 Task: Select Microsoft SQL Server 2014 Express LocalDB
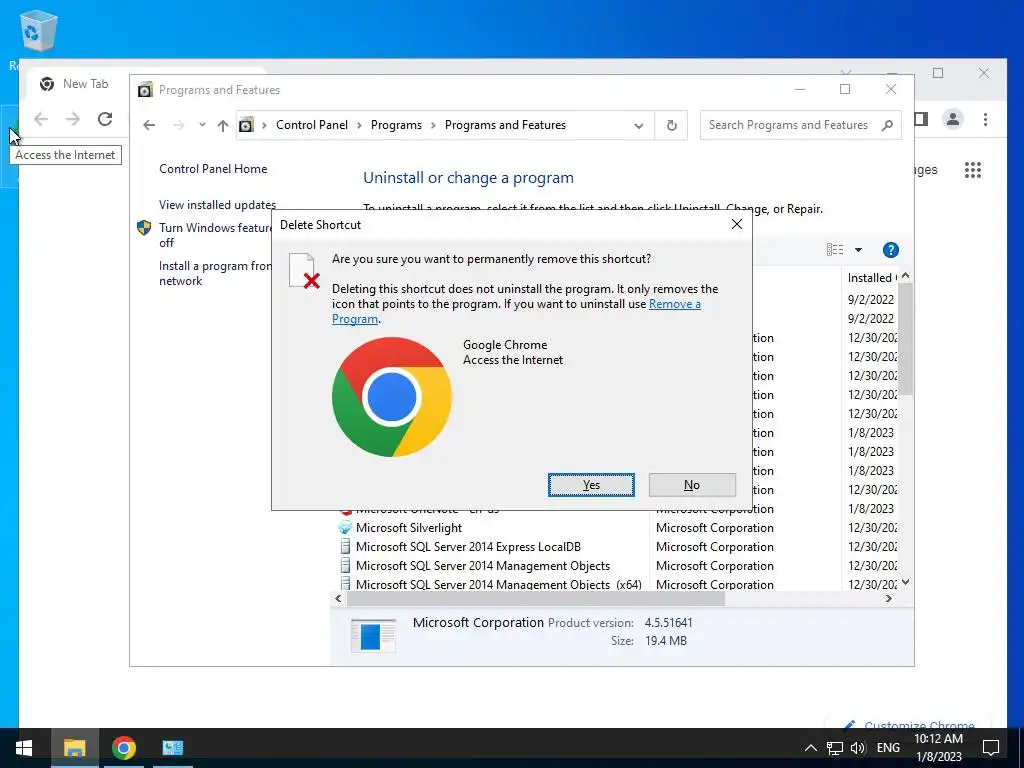point(468,547)
